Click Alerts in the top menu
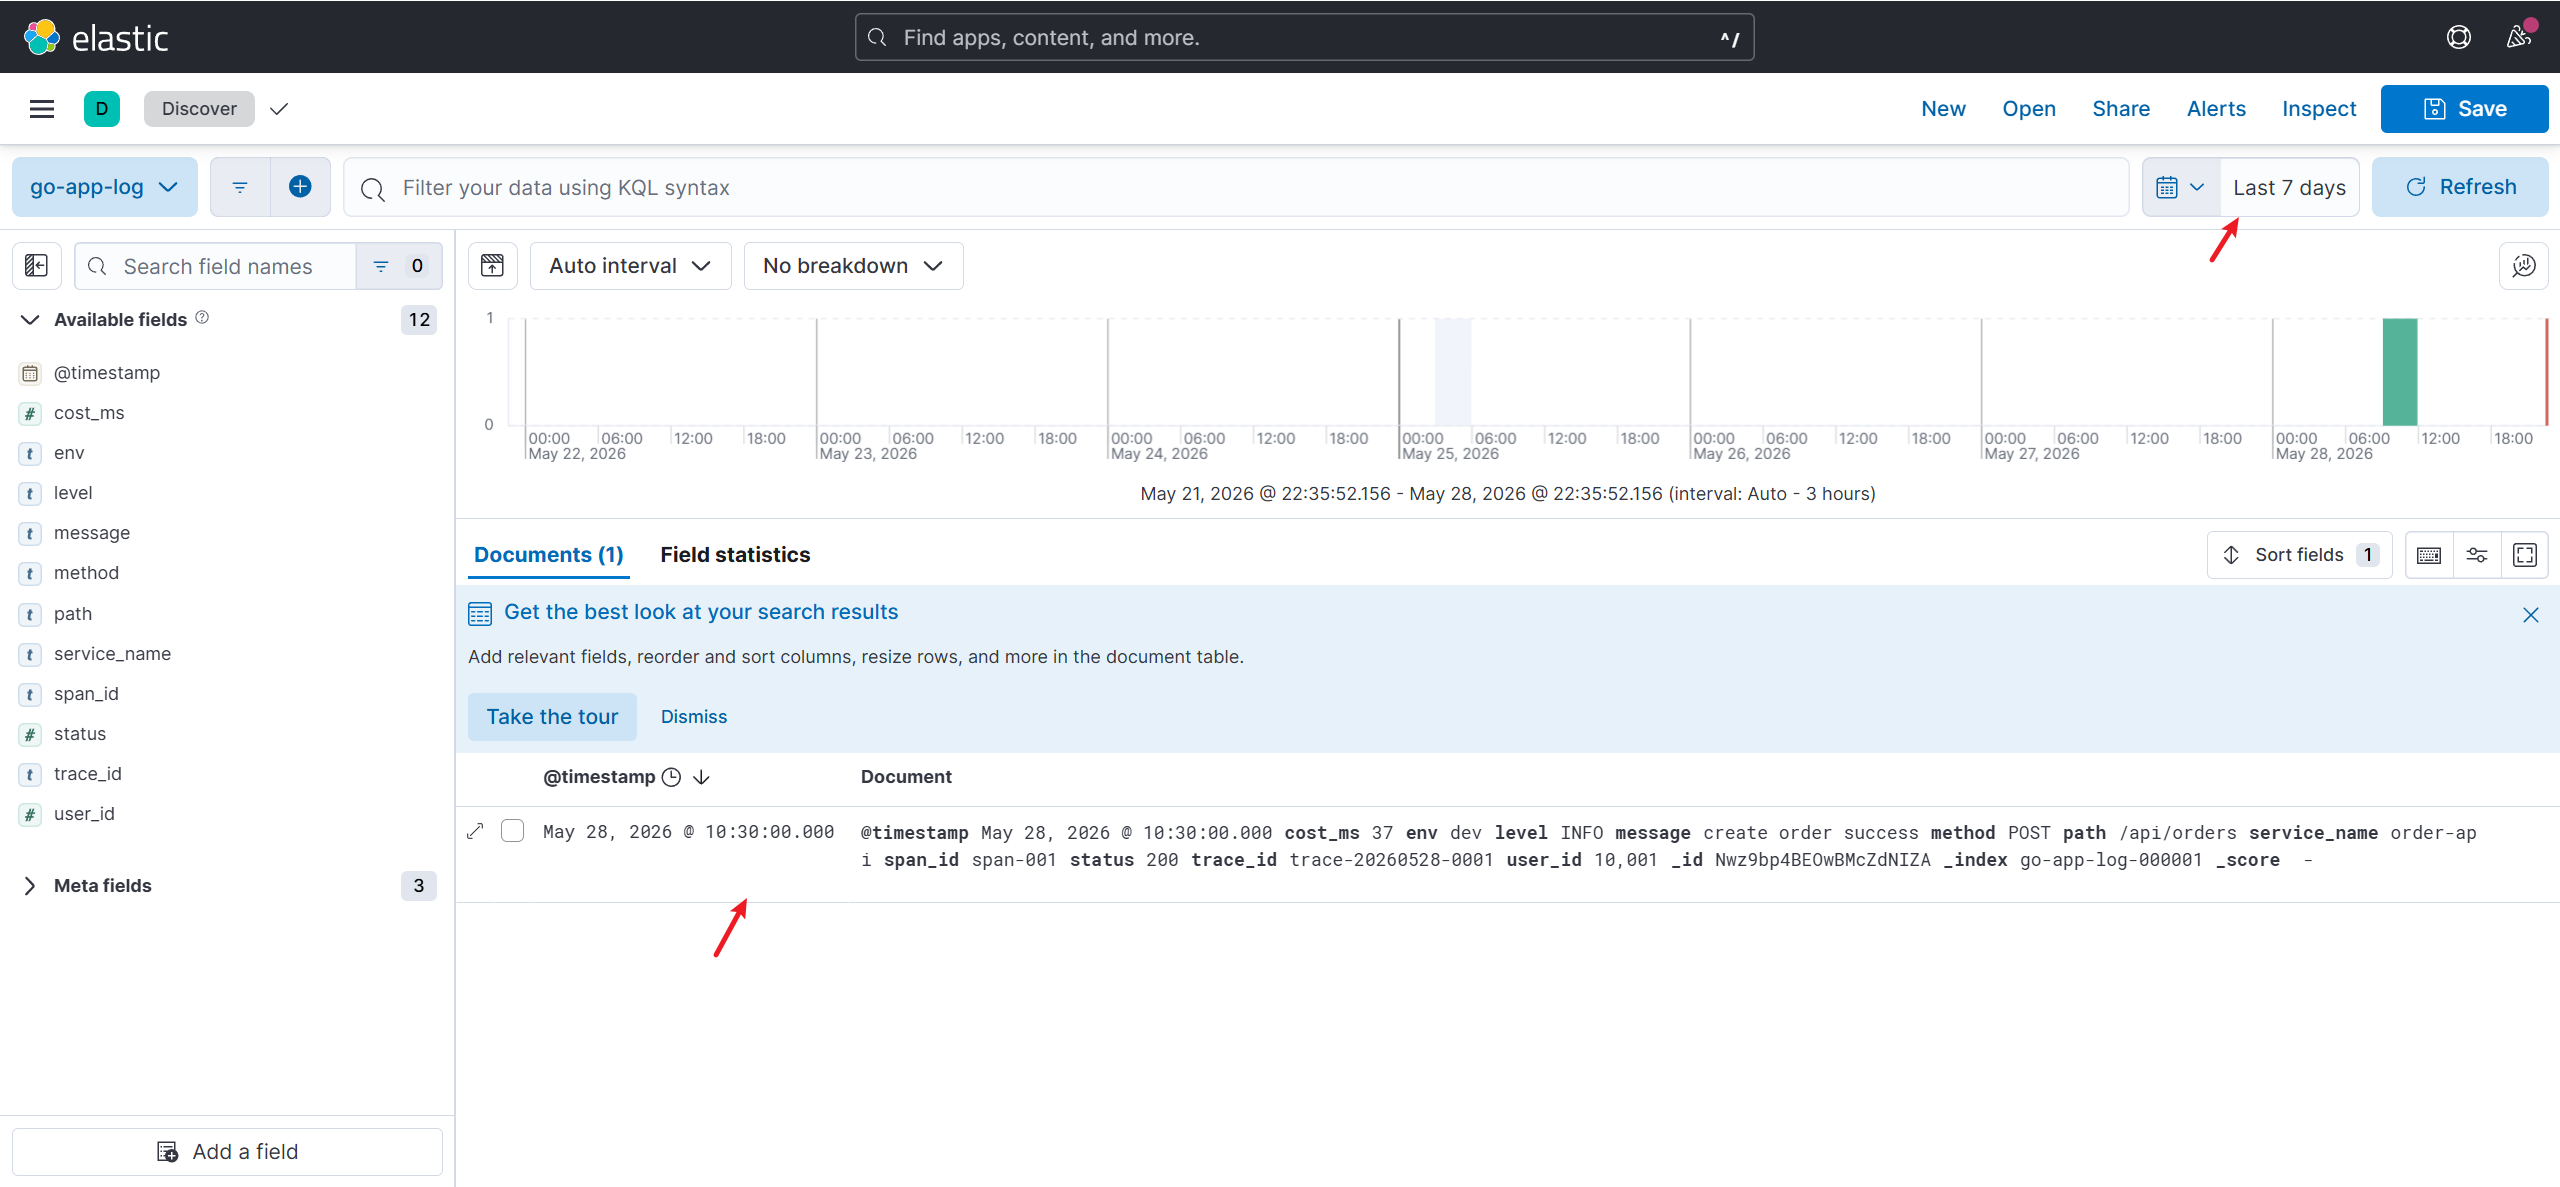 tap(2216, 109)
